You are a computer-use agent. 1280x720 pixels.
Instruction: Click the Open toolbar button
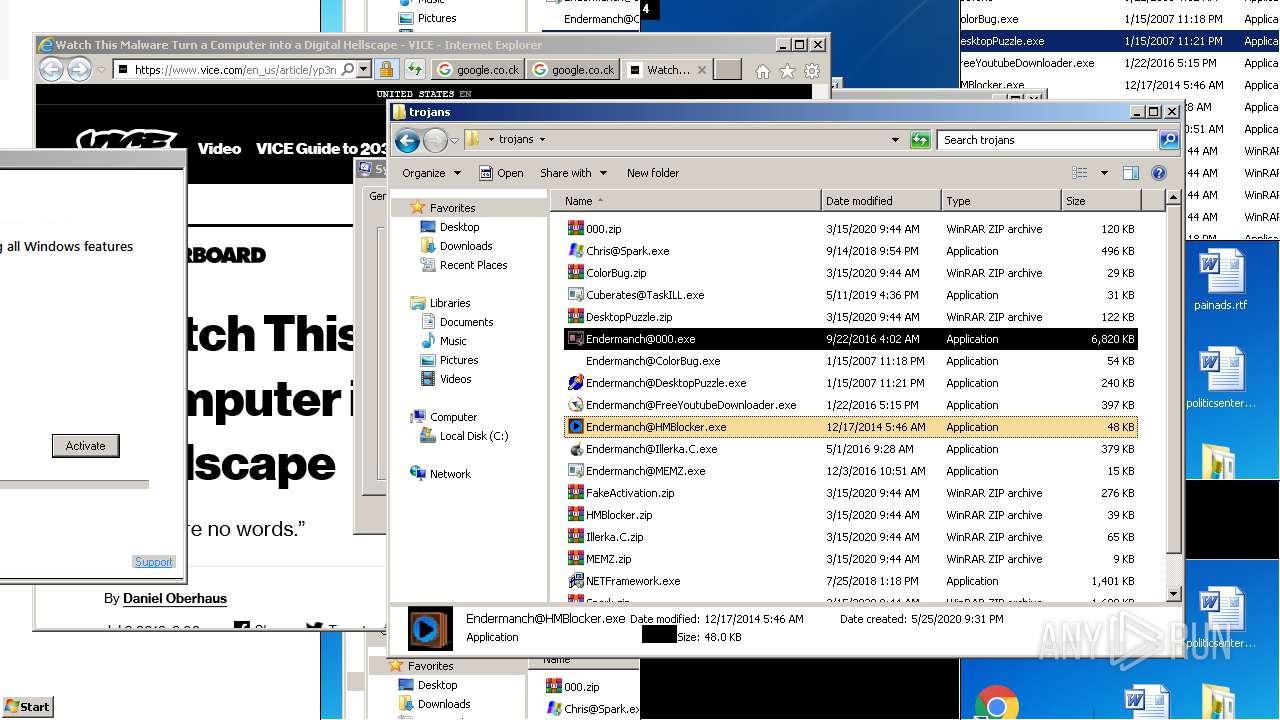pyautogui.click(x=501, y=173)
